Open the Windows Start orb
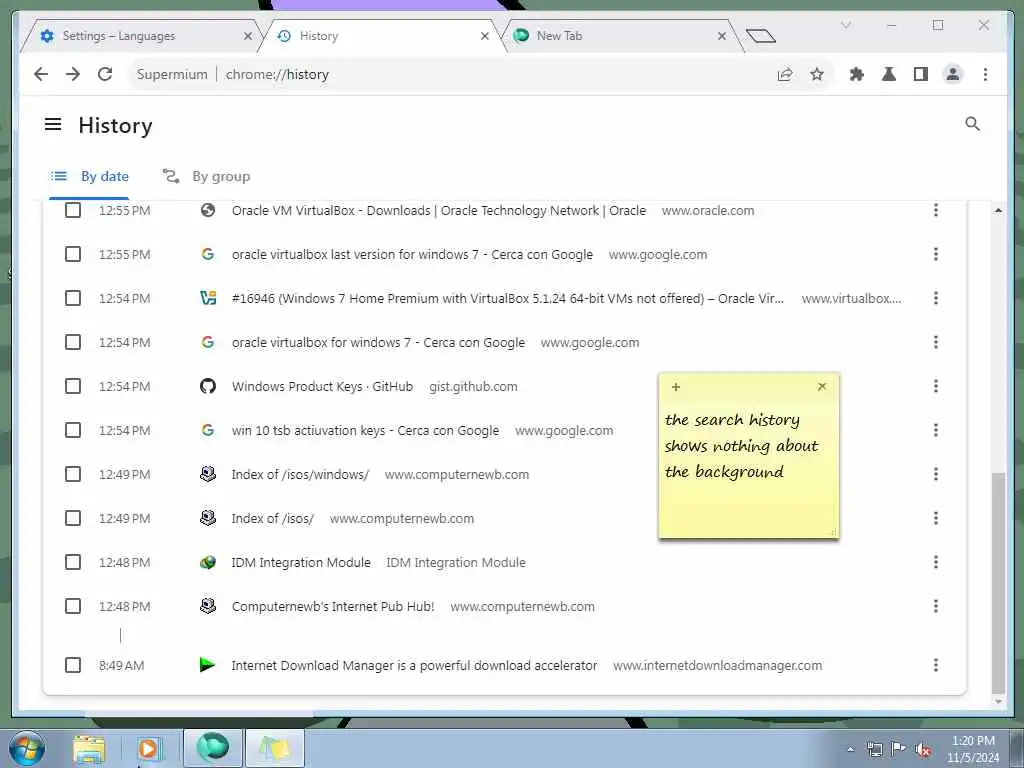The width and height of the screenshot is (1024, 768). (x=27, y=748)
